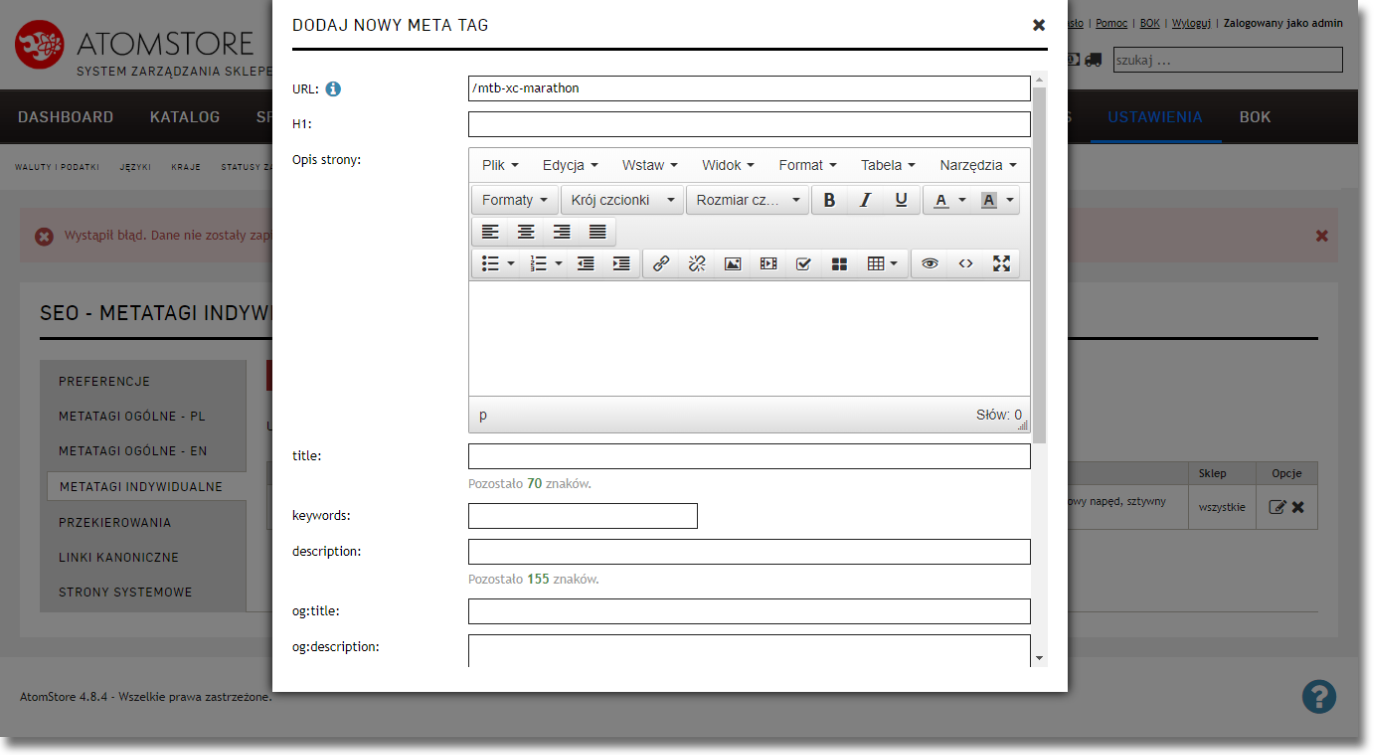
Task: Open source code view in editor
Action: click(x=965, y=264)
